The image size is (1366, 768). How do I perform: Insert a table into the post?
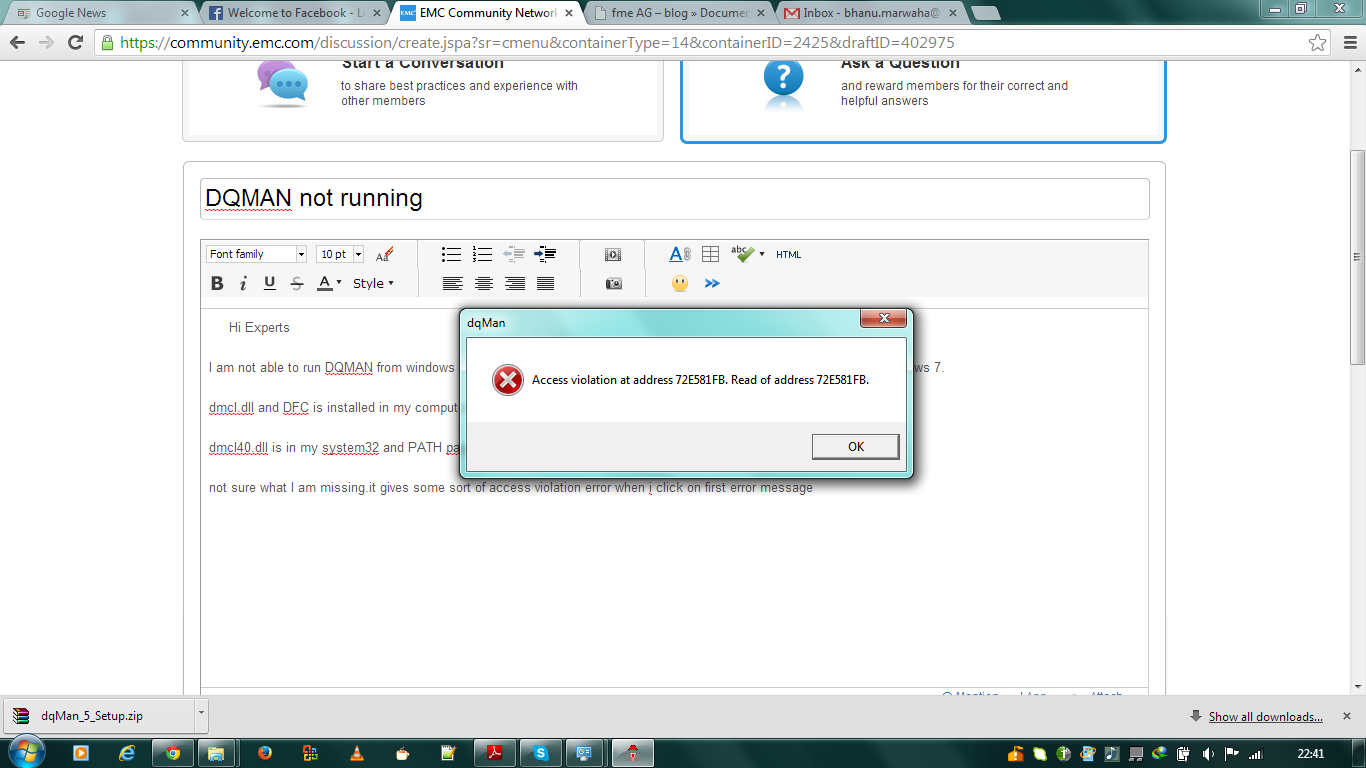coord(710,254)
